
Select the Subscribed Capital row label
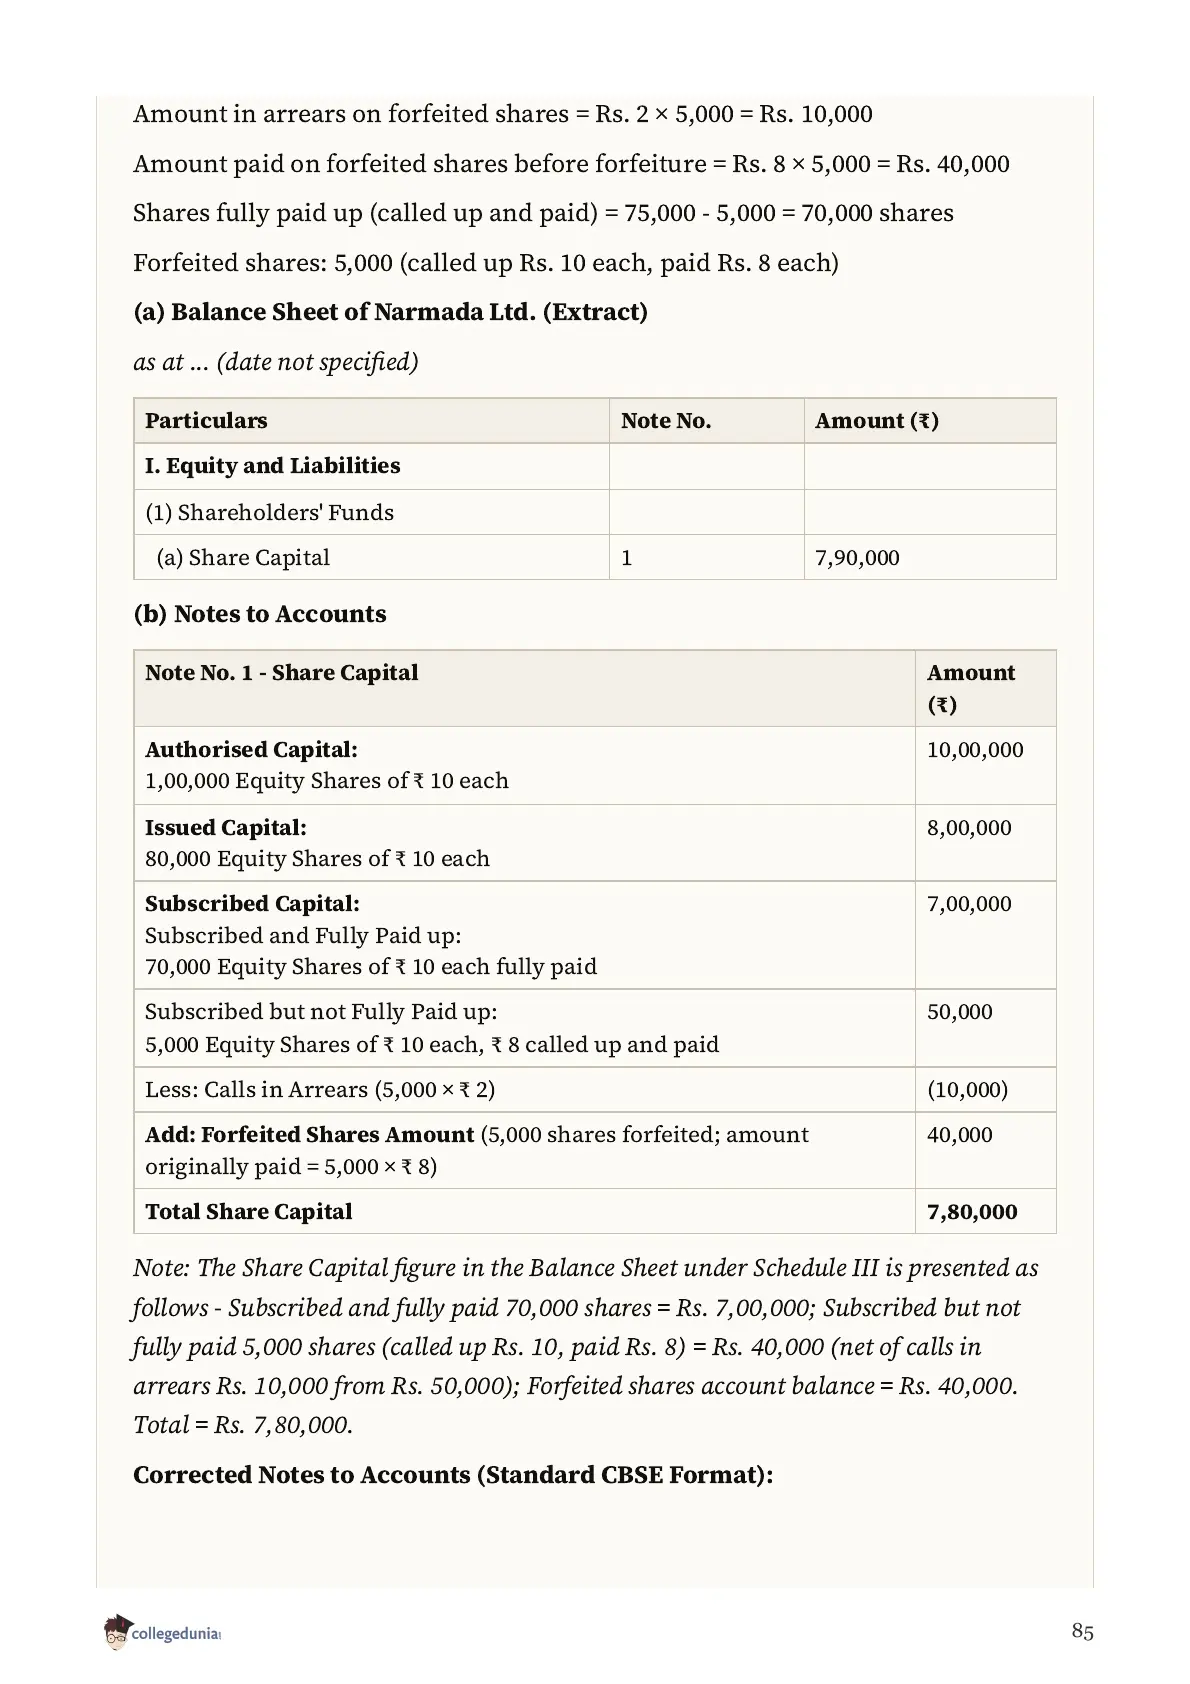click(252, 904)
